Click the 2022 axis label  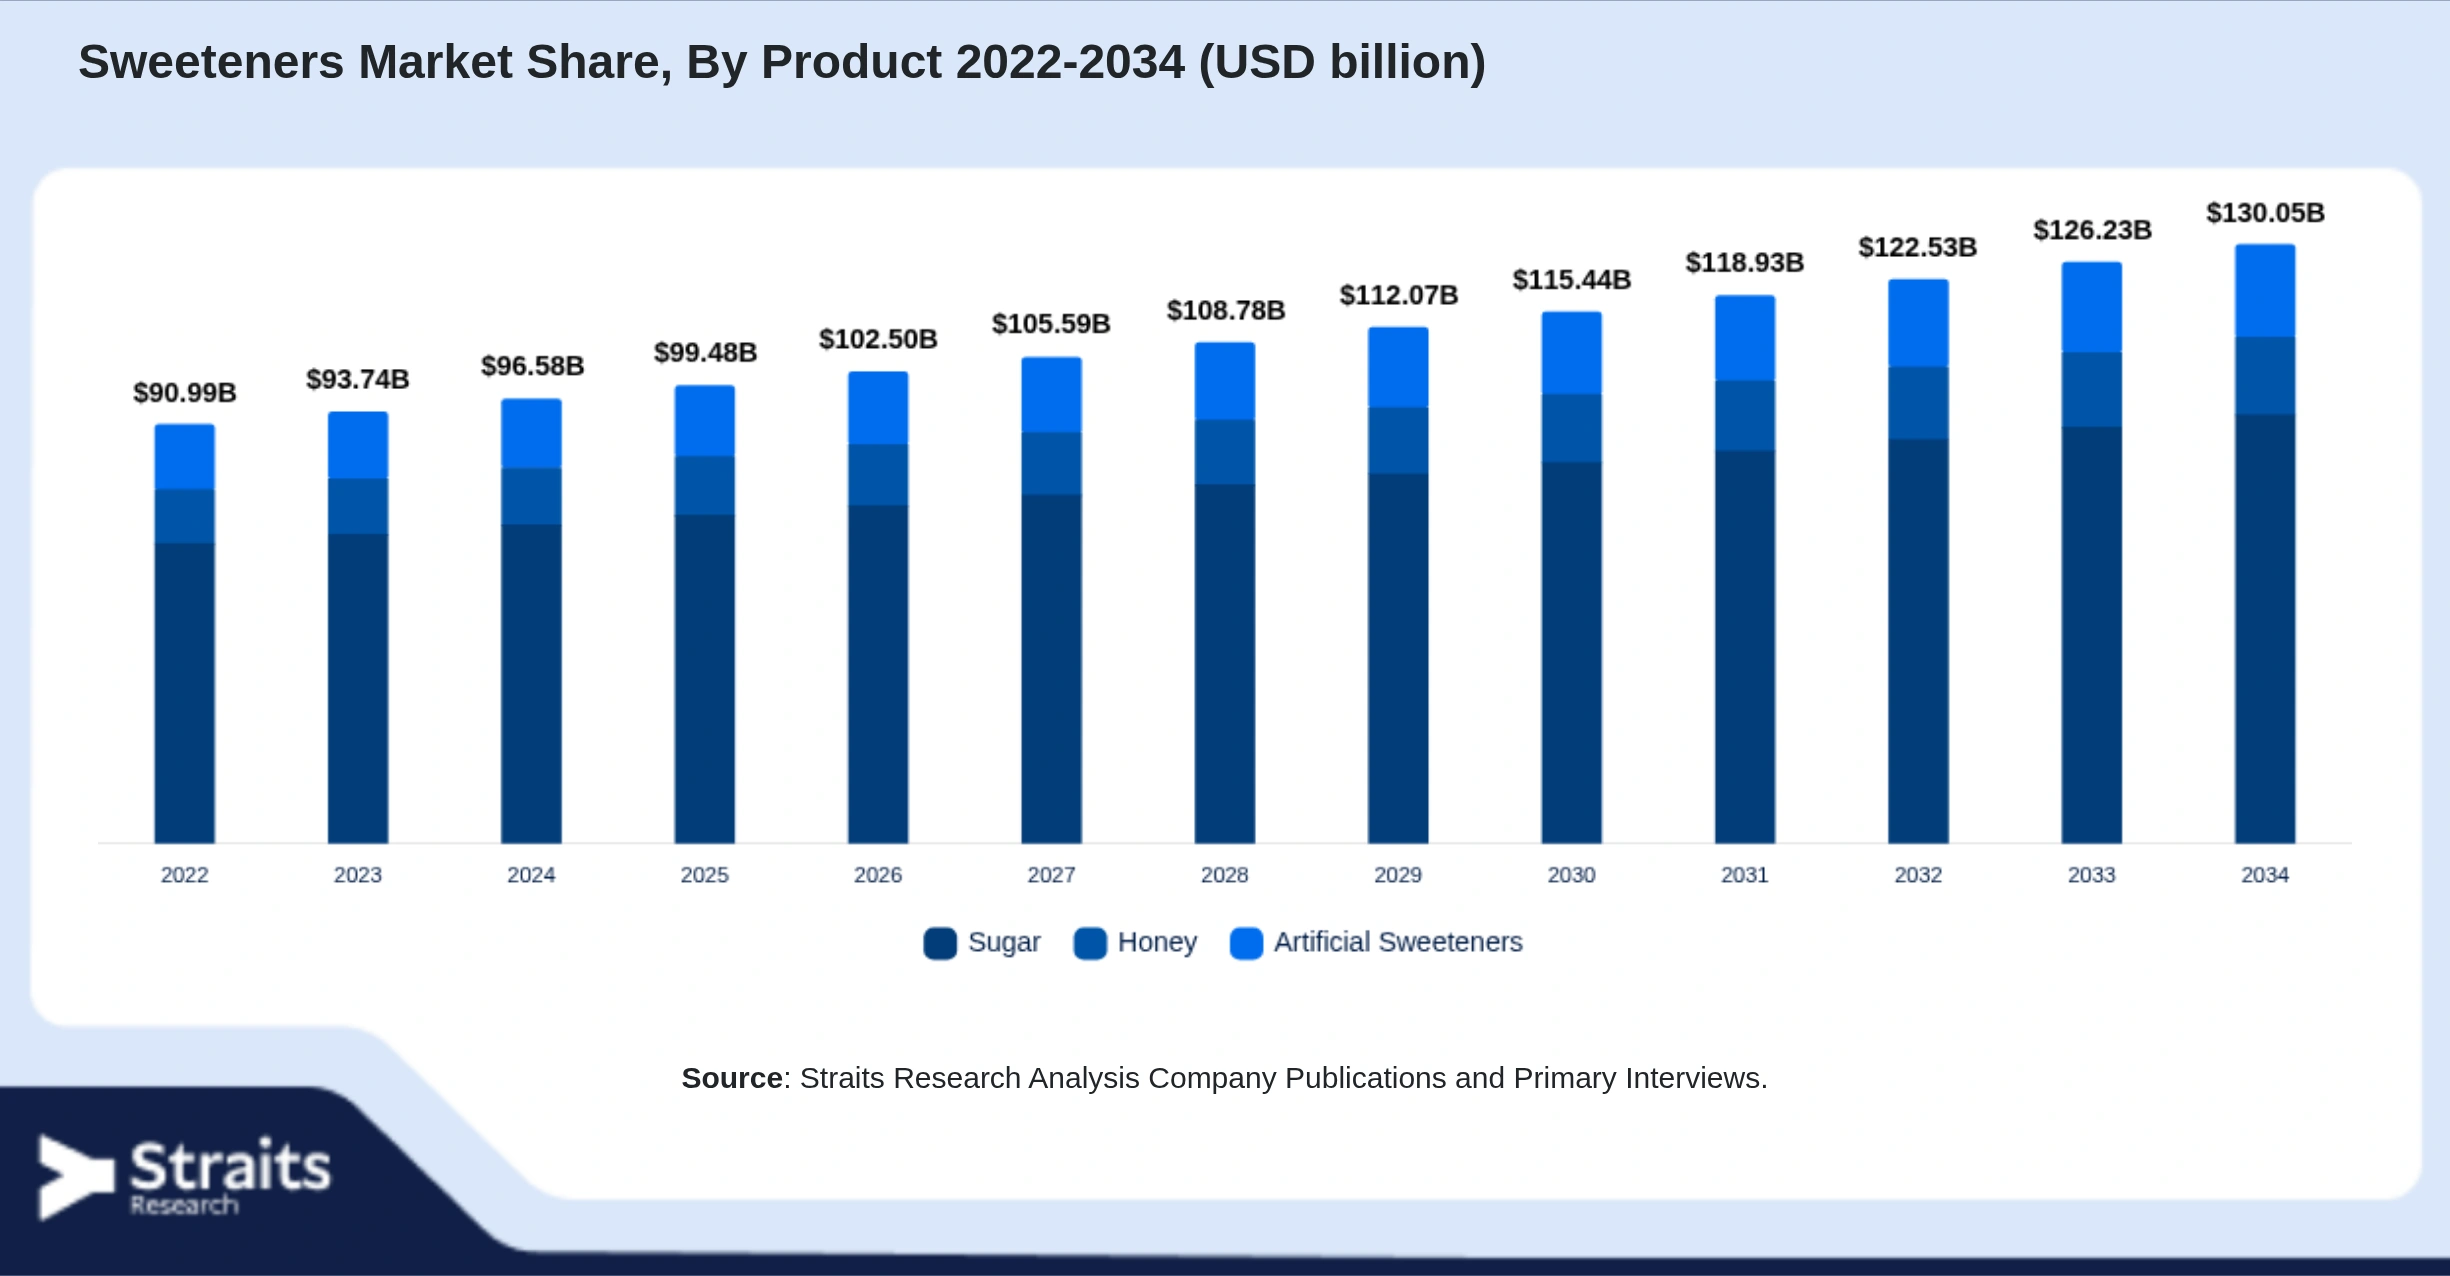pyautogui.click(x=185, y=875)
